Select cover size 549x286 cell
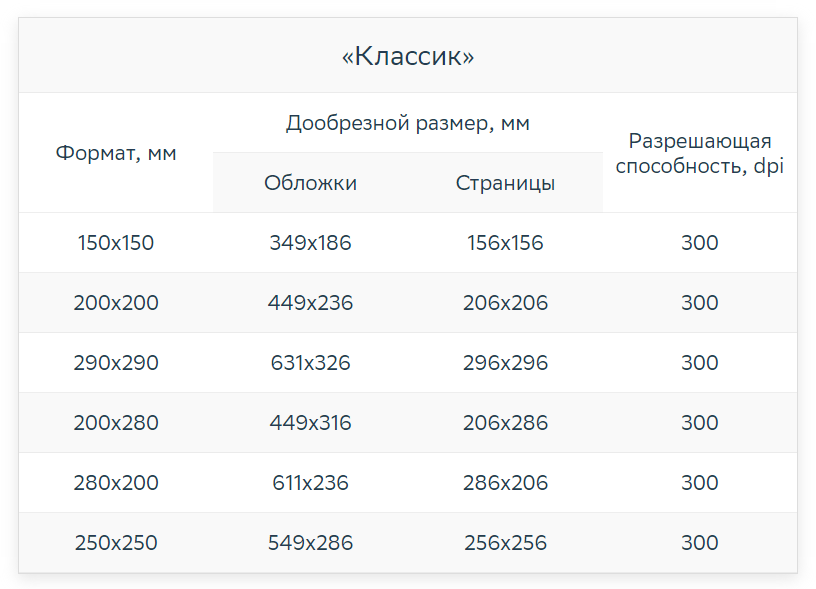 tap(310, 543)
